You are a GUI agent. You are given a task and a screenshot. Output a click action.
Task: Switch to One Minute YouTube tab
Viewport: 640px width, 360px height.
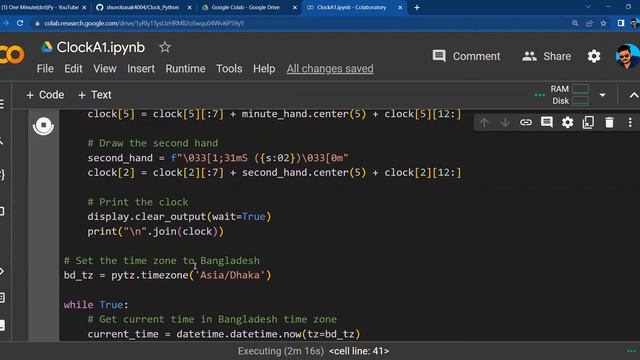pyautogui.click(x=40, y=7)
